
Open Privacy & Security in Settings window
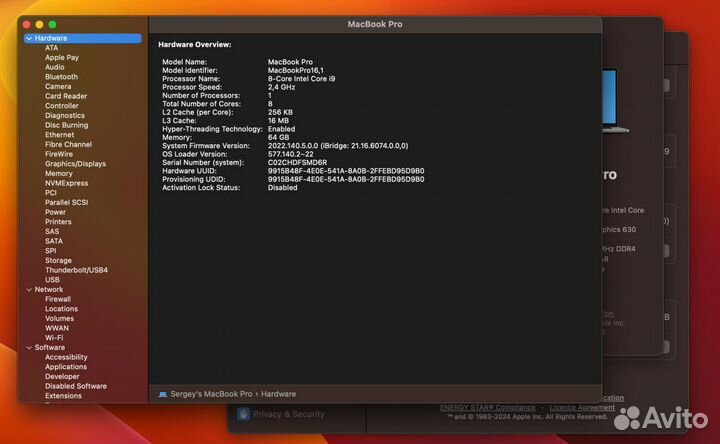(x=288, y=414)
